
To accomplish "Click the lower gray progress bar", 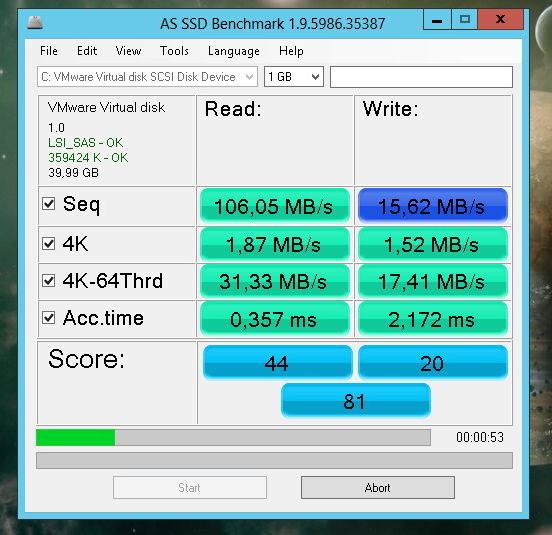I will coord(274,460).
